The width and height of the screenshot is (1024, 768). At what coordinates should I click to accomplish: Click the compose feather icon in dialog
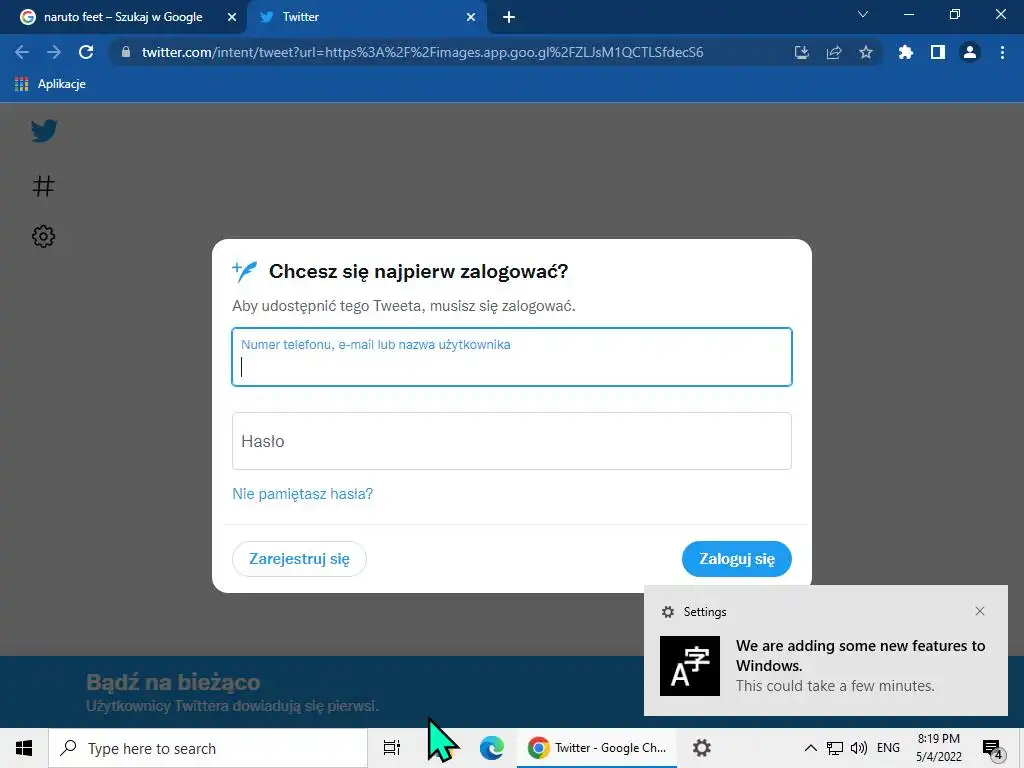click(245, 271)
